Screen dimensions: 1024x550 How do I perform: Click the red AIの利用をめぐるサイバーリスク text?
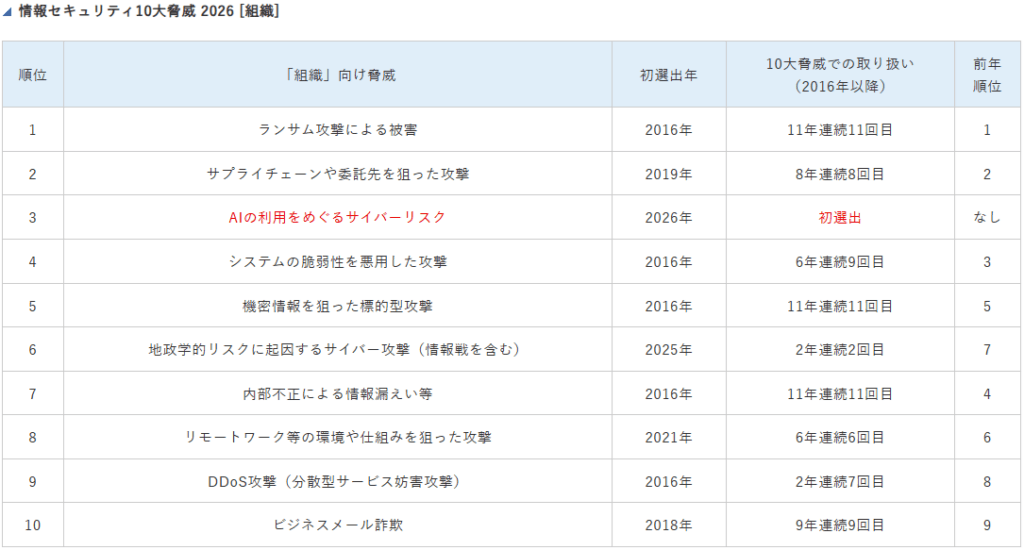pos(338,217)
